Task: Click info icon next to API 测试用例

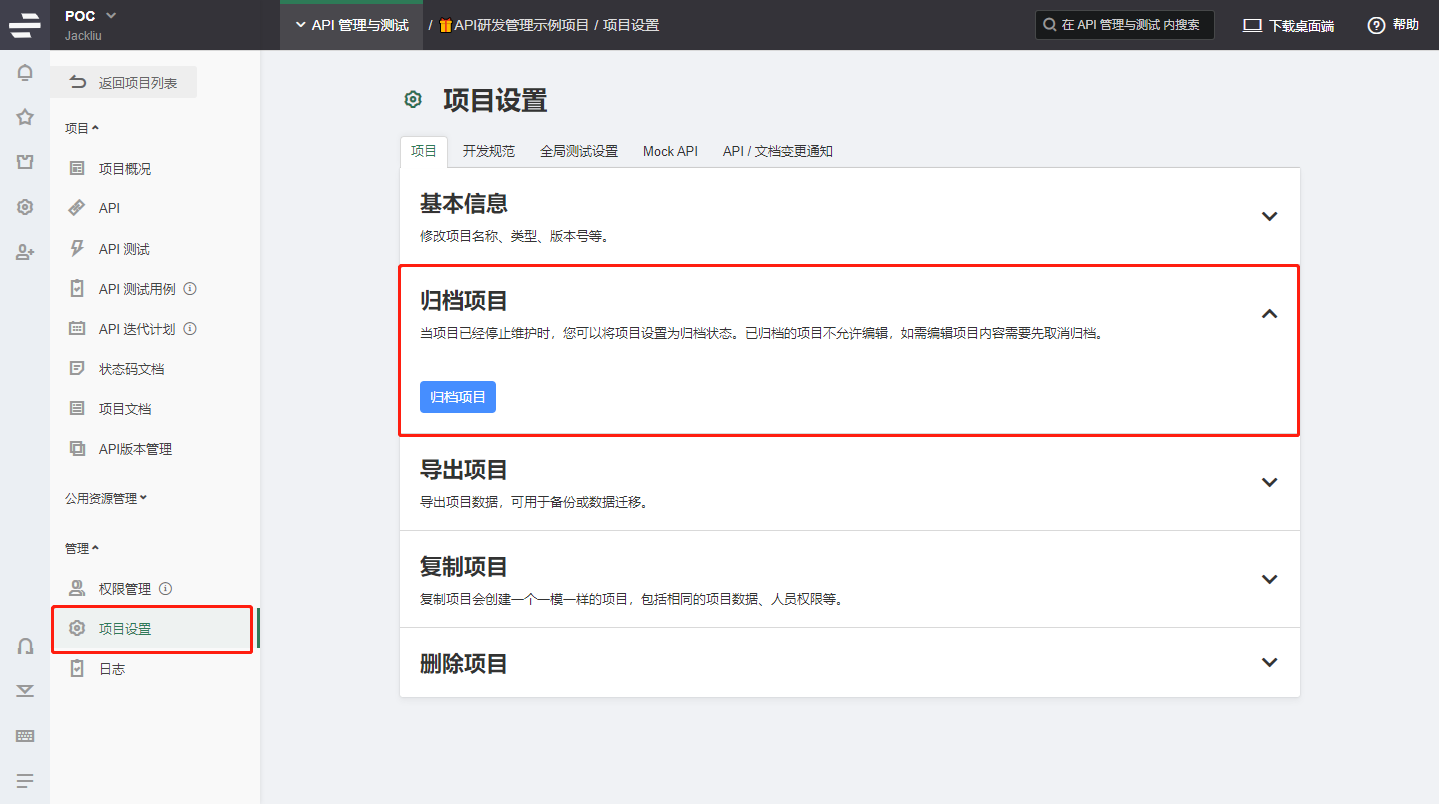Action: [190, 289]
